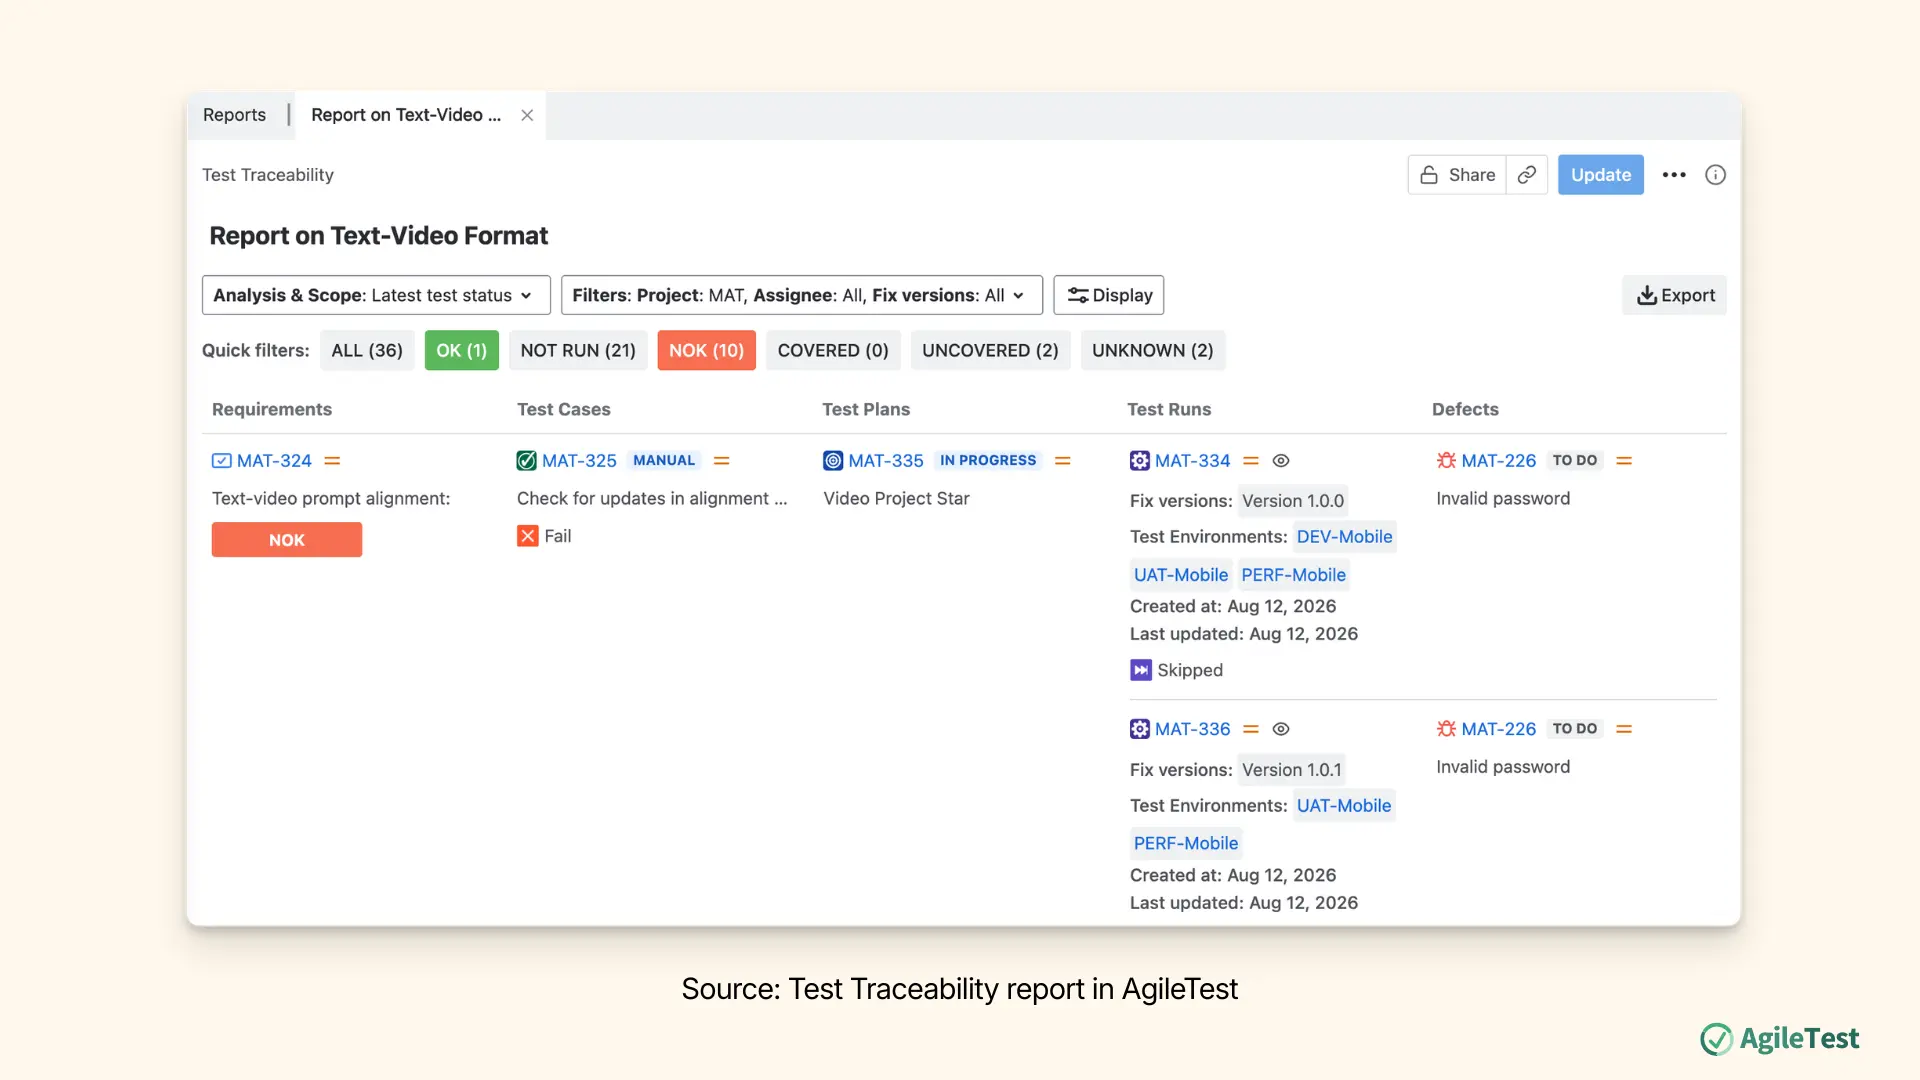Open the DEV-Mobile environment link
Screen dimensions: 1920x1080
[x=1344, y=537]
